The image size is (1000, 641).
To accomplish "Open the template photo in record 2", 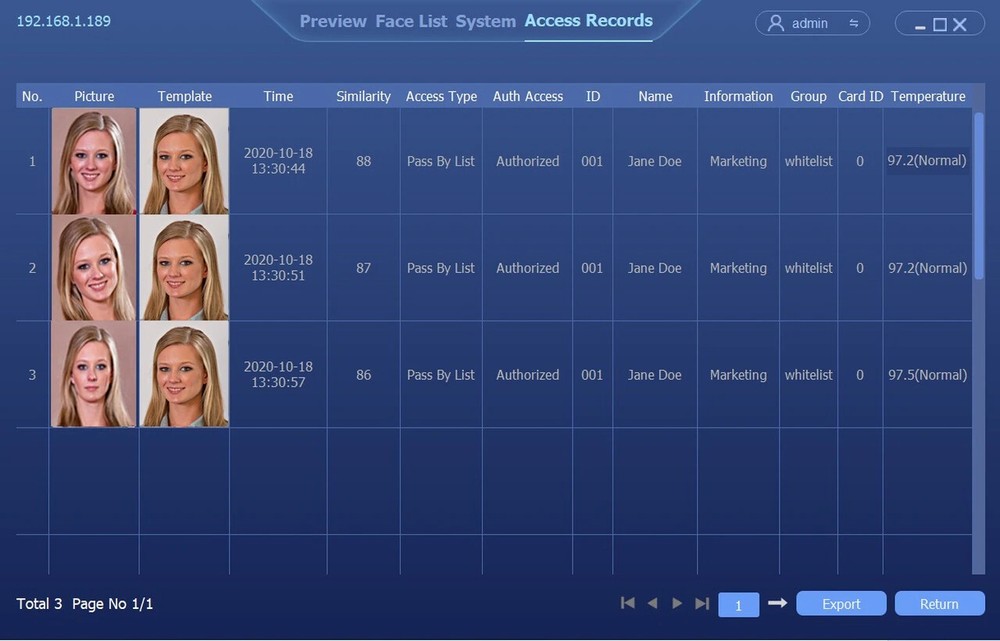I will tap(184, 268).
